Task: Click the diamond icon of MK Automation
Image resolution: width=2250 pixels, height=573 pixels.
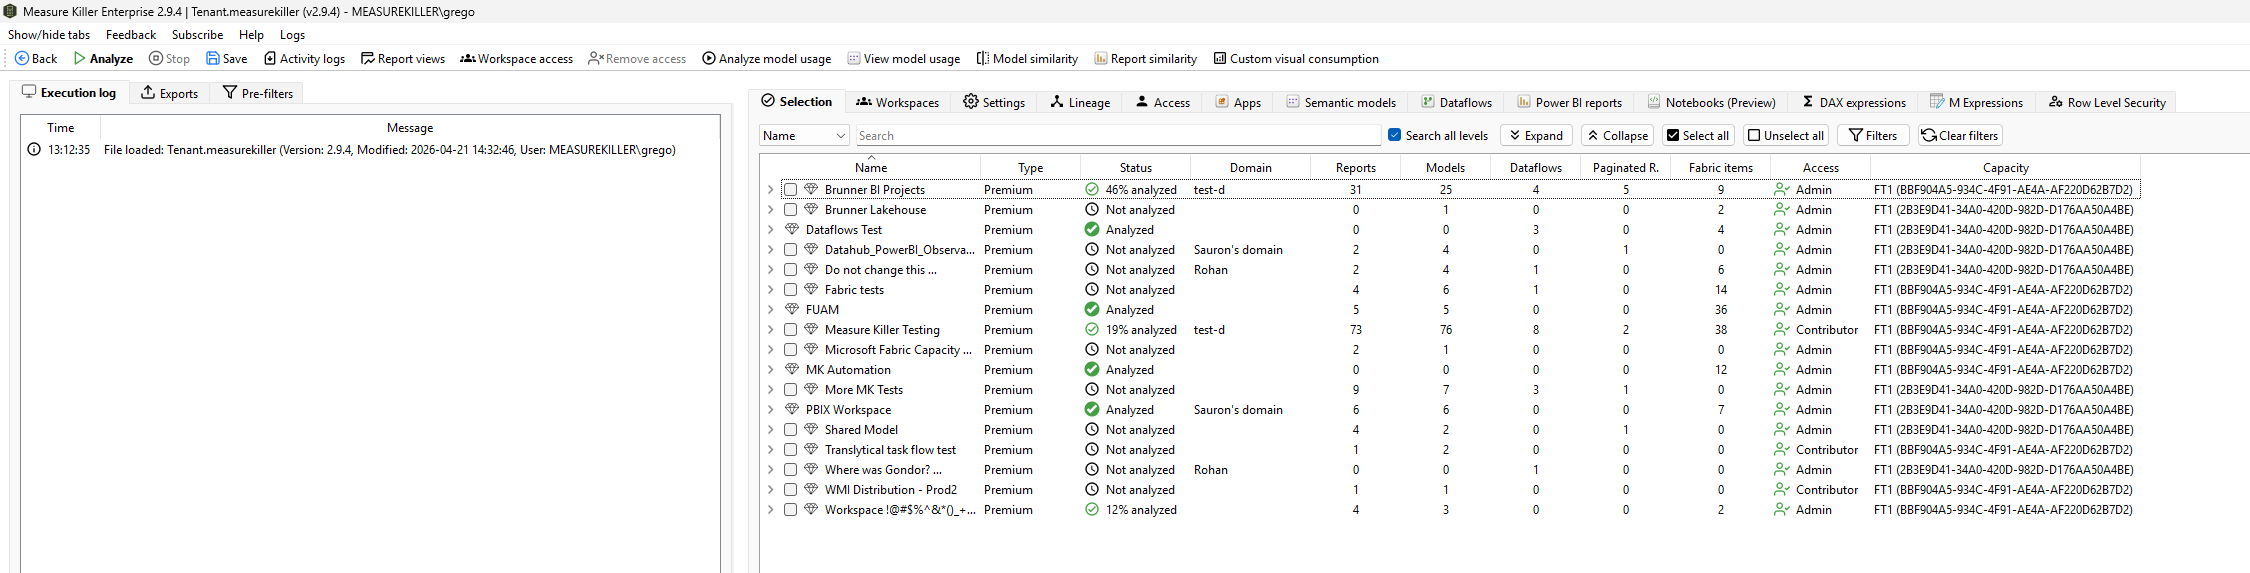Action: coord(792,369)
